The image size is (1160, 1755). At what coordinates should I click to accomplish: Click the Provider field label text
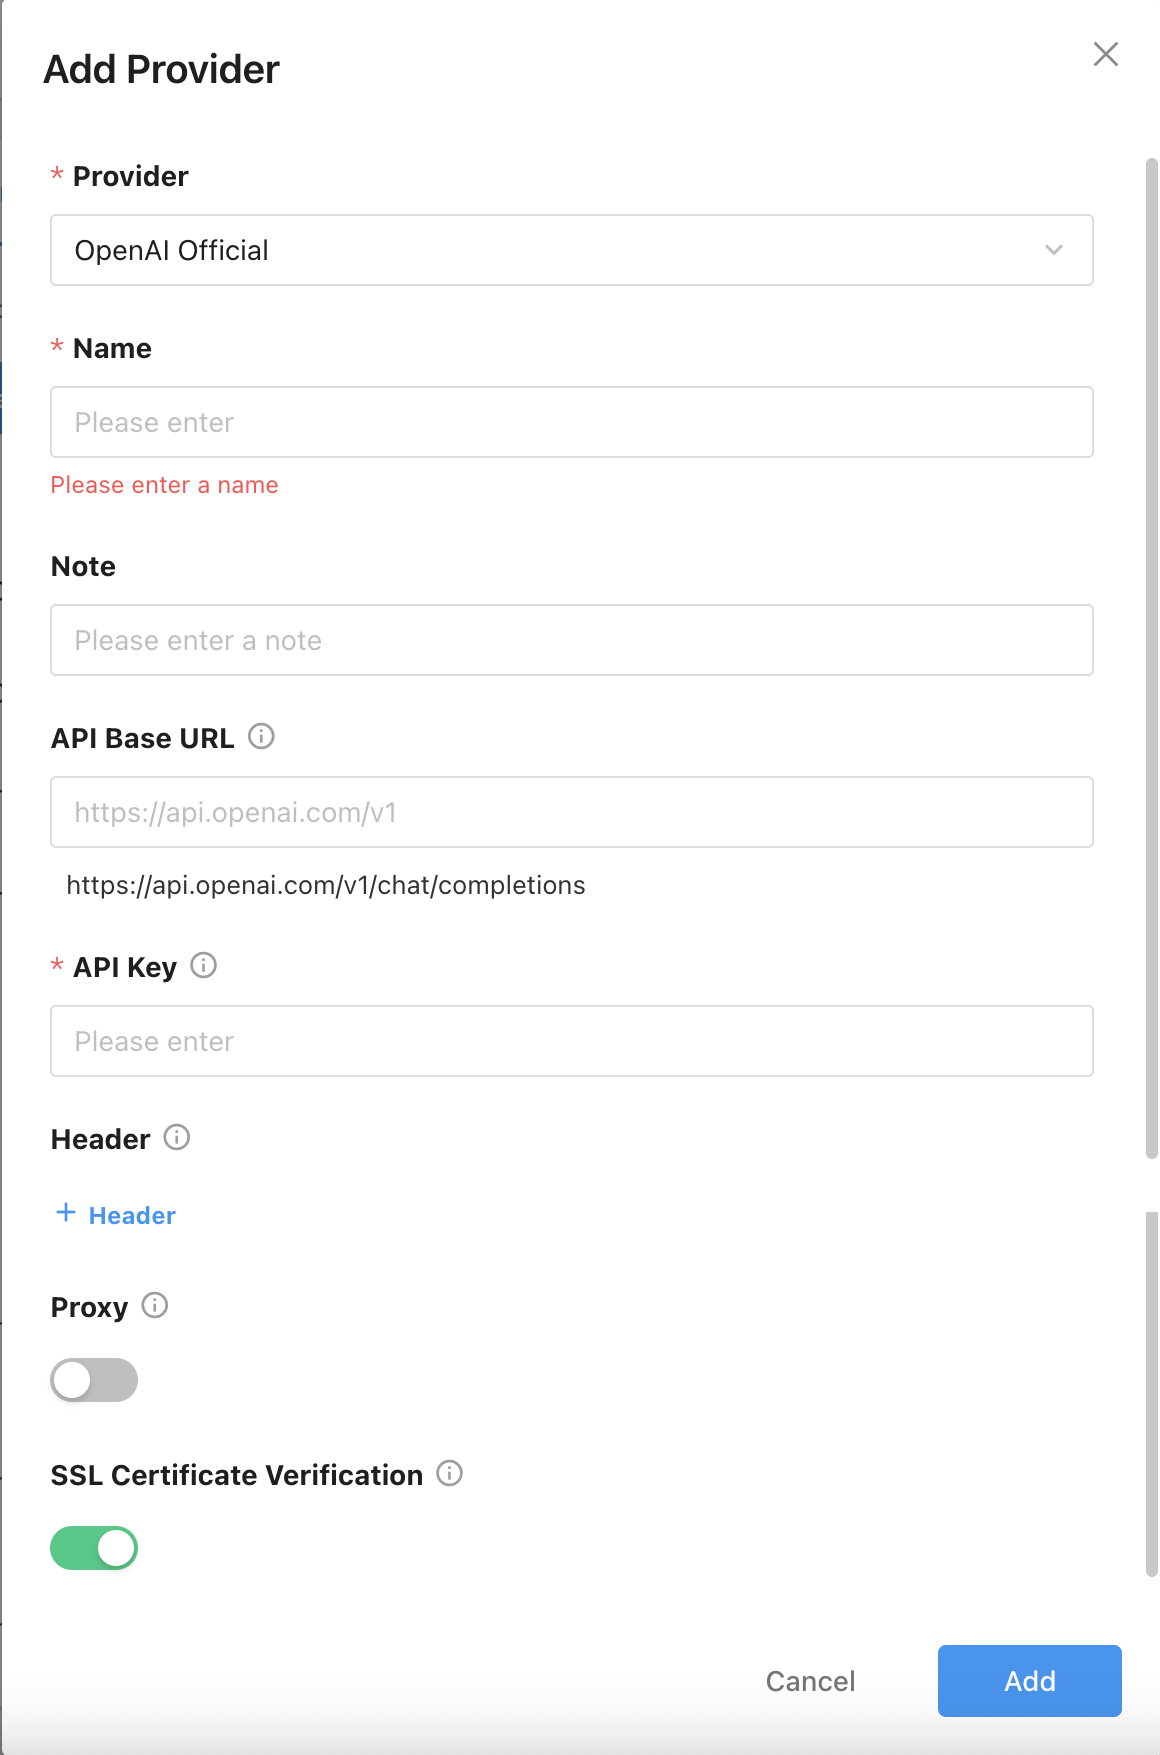click(x=130, y=176)
